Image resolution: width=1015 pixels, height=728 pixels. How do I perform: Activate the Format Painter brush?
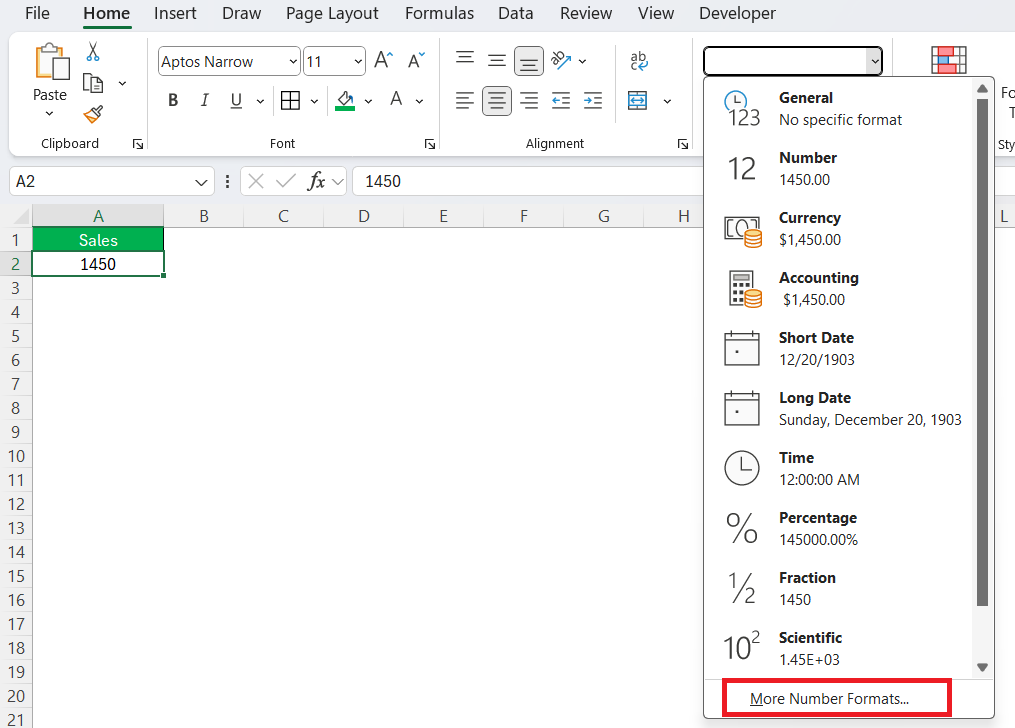coord(93,115)
